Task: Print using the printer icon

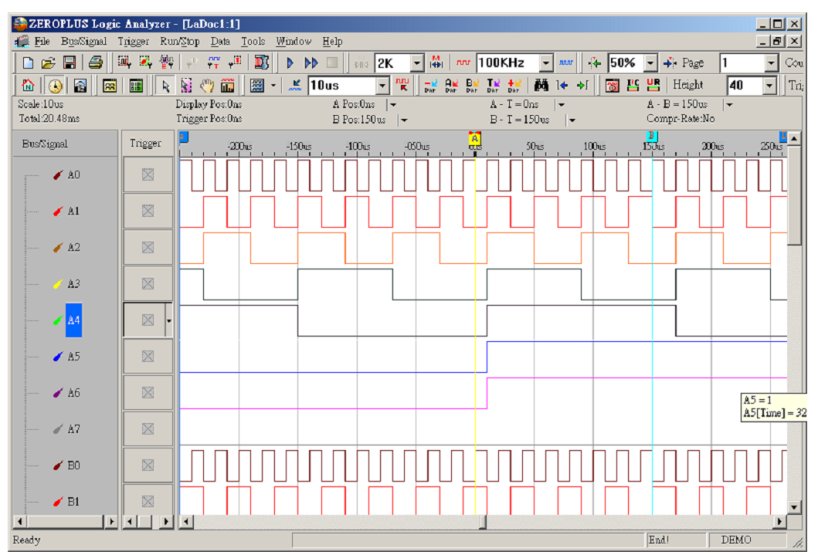Action: (x=95, y=63)
